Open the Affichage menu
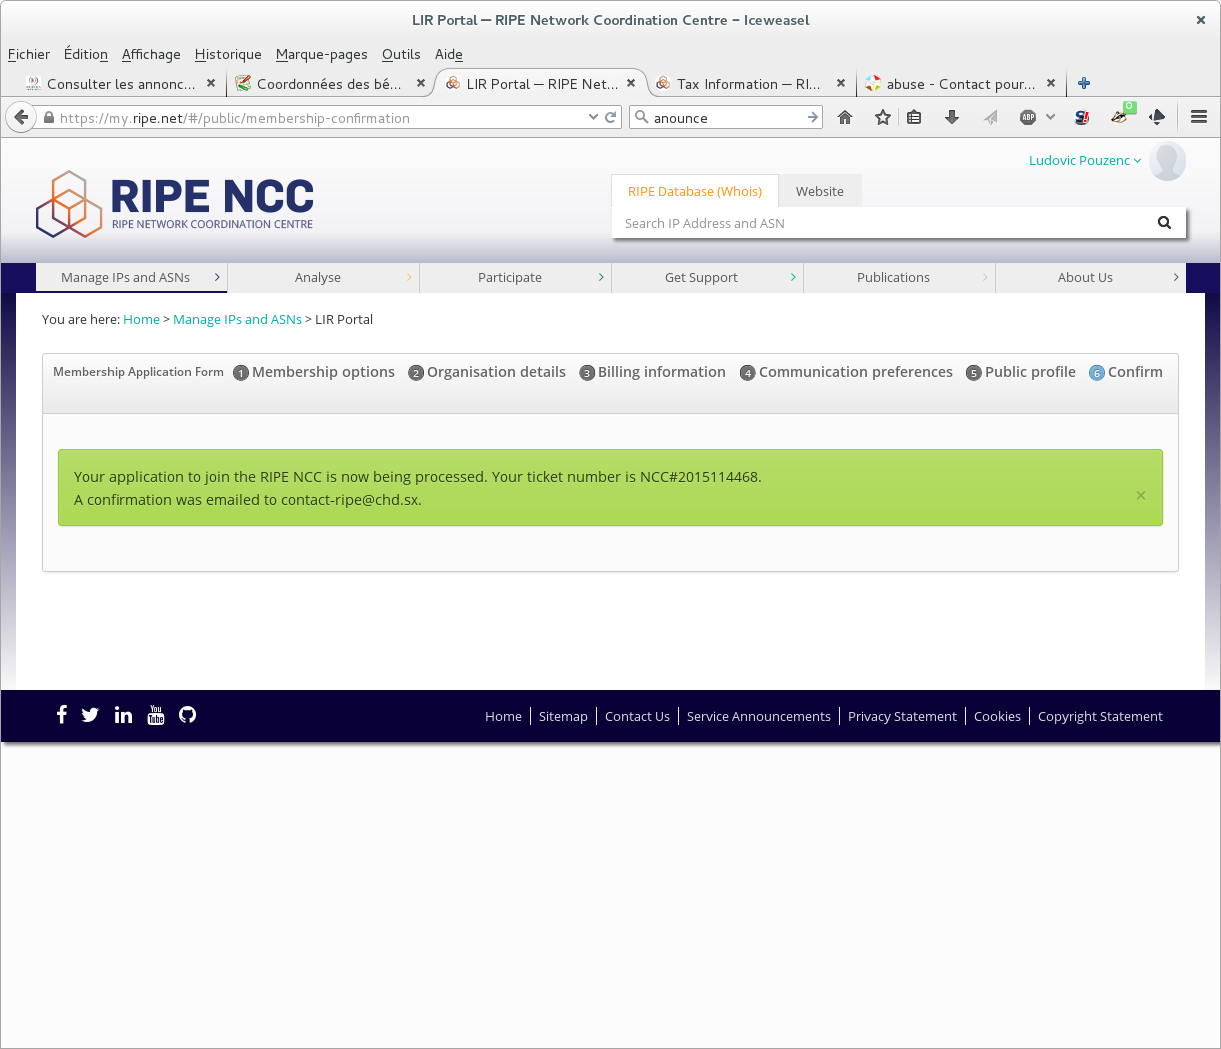 (x=151, y=54)
